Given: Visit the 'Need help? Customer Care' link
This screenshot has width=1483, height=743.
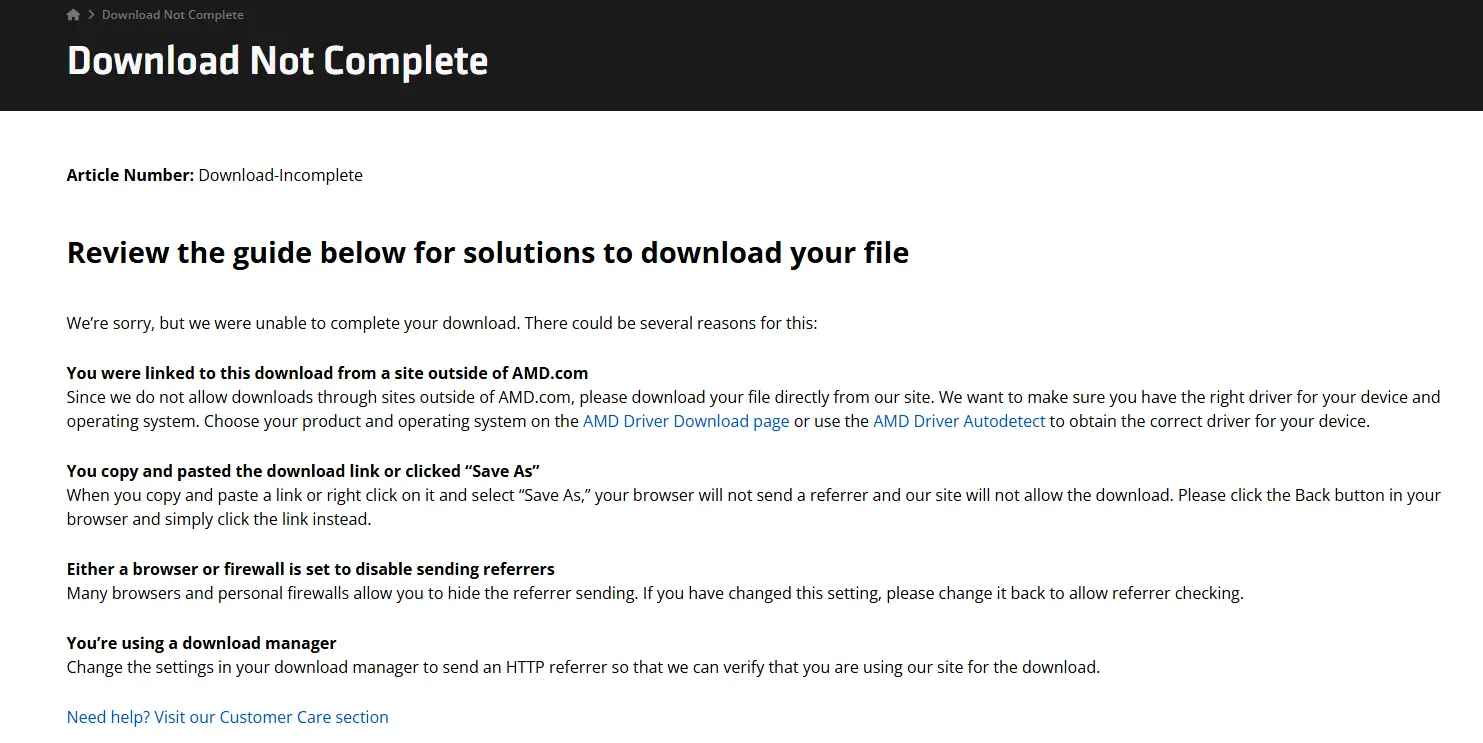Looking at the screenshot, I should (228, 717).
